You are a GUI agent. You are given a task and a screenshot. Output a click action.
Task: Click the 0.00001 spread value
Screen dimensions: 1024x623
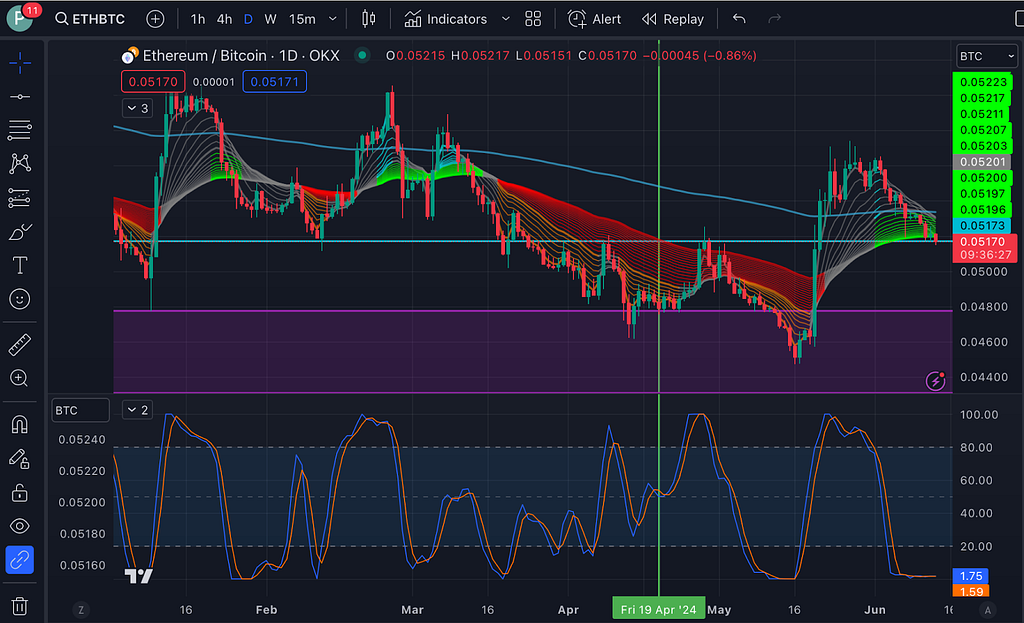pos(214,82)
